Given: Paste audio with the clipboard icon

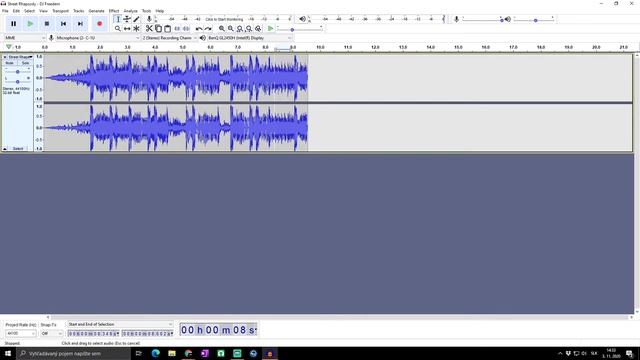Looking at the screenshot, I should [x=167, y=29].
